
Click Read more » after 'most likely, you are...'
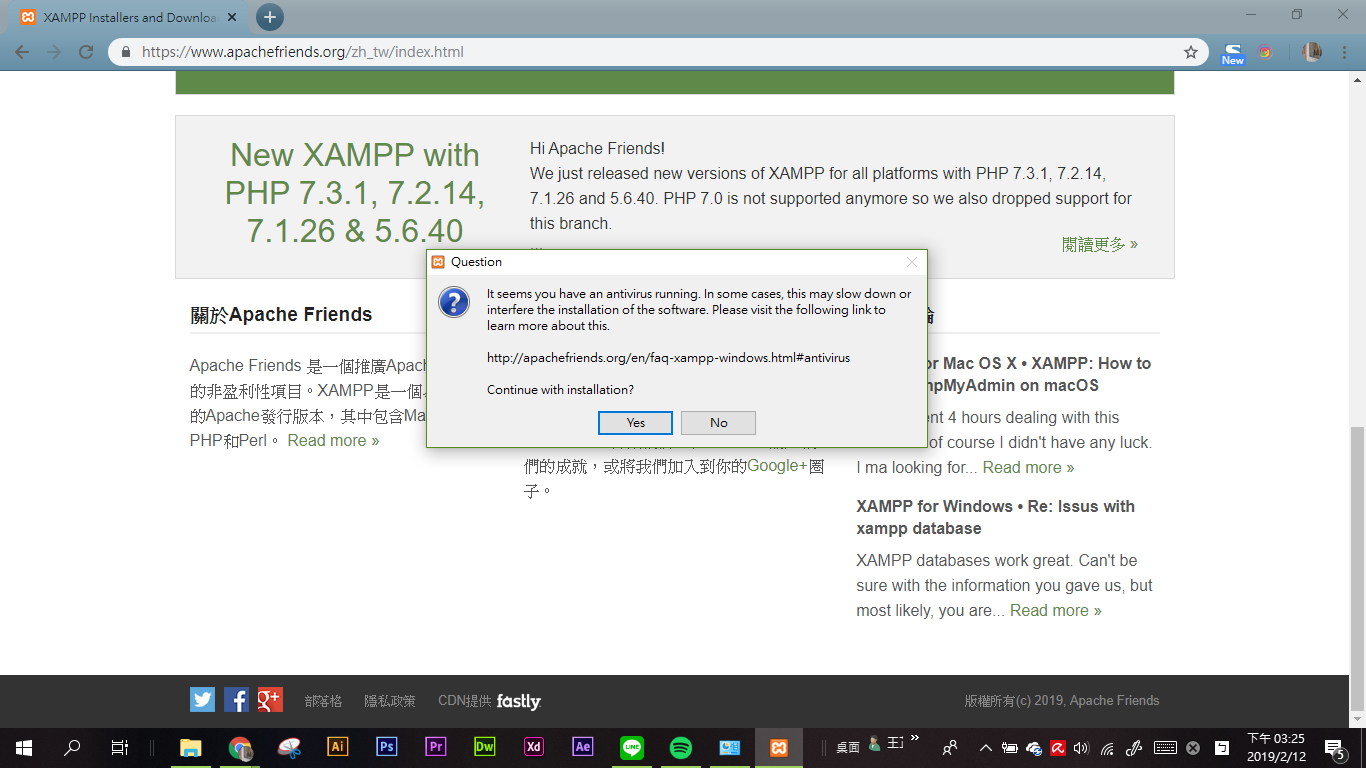[x=1055, y=610]
